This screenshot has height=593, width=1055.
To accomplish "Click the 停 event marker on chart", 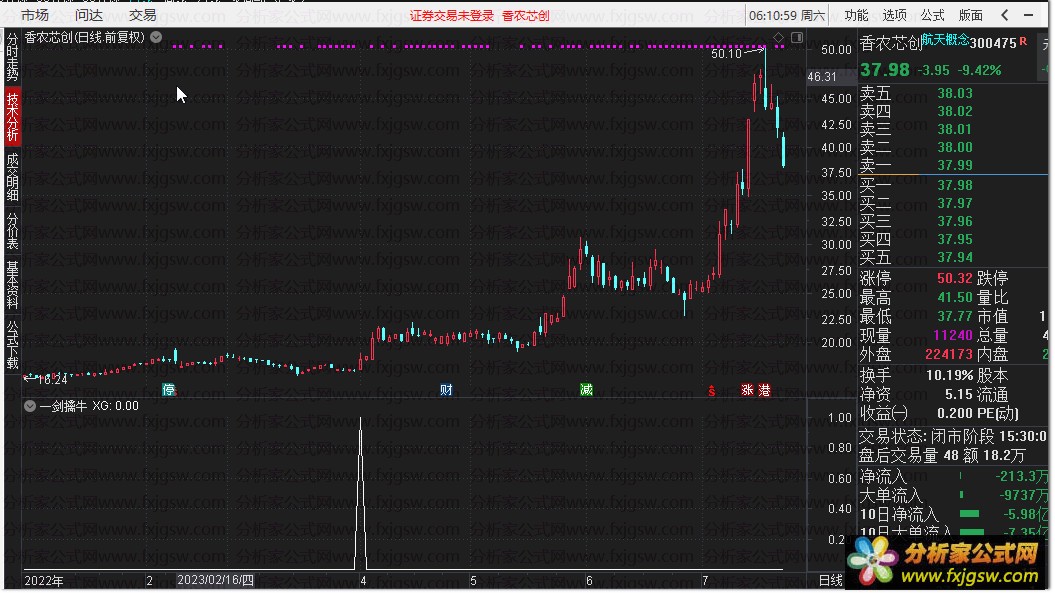I will point(168,390).
